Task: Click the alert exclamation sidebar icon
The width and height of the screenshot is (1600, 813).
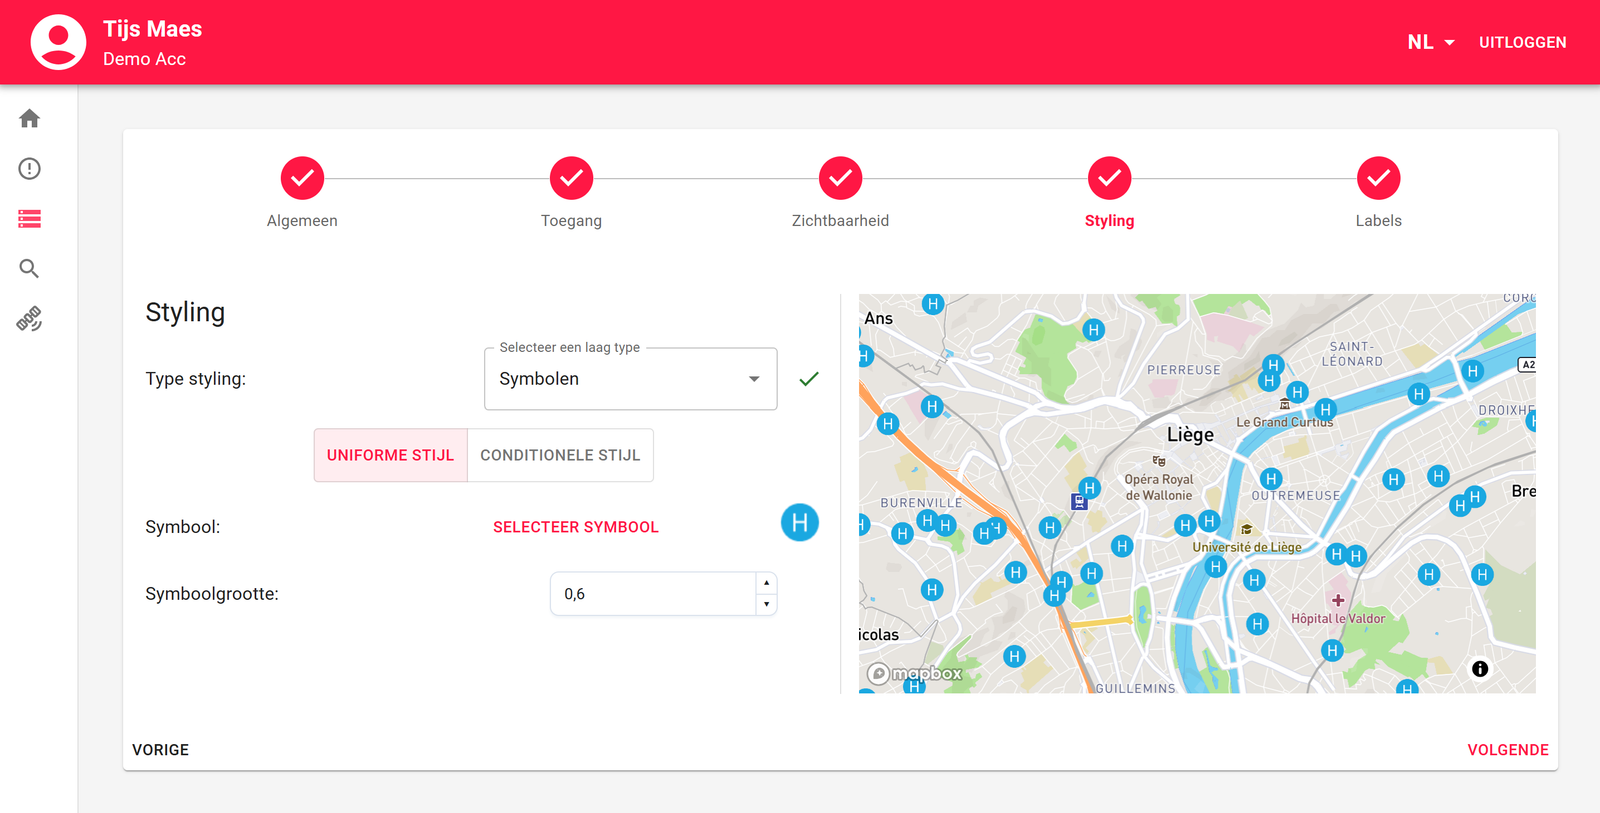Action: [x=30, y=169]
